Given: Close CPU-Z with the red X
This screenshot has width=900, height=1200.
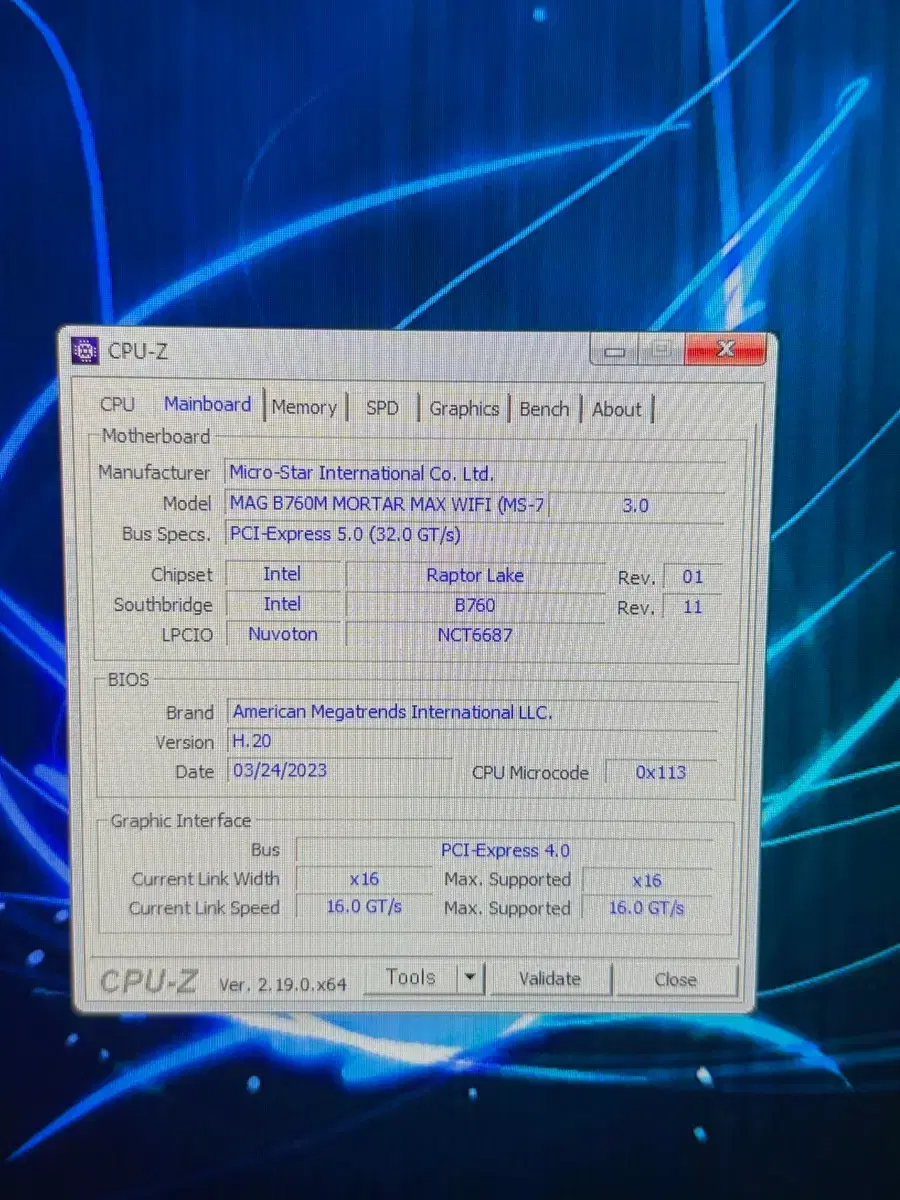Looking at the screenshot, I should [726, 350].
